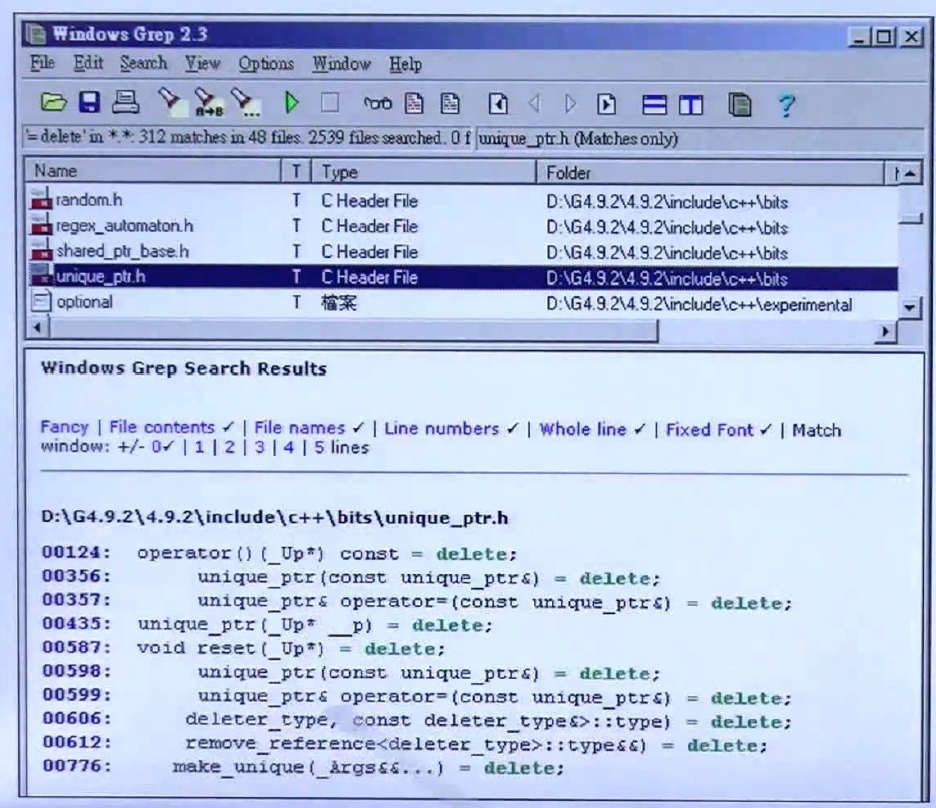Open the Search menu

[143, 63]
